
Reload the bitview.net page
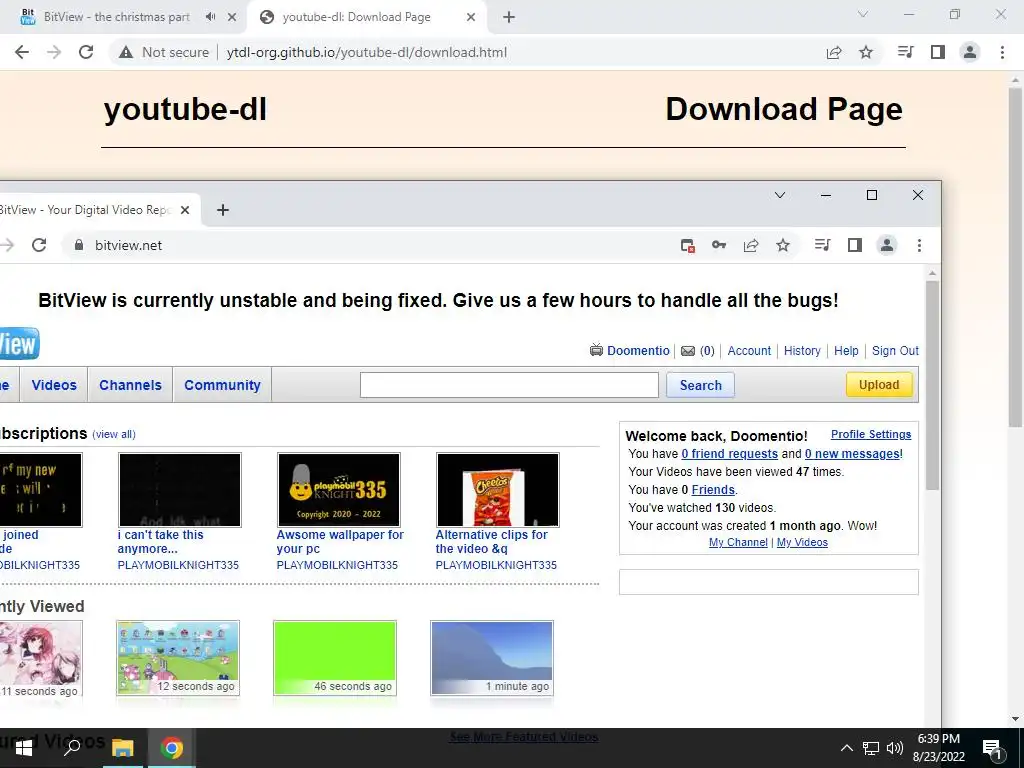click(x=39, y=245)
